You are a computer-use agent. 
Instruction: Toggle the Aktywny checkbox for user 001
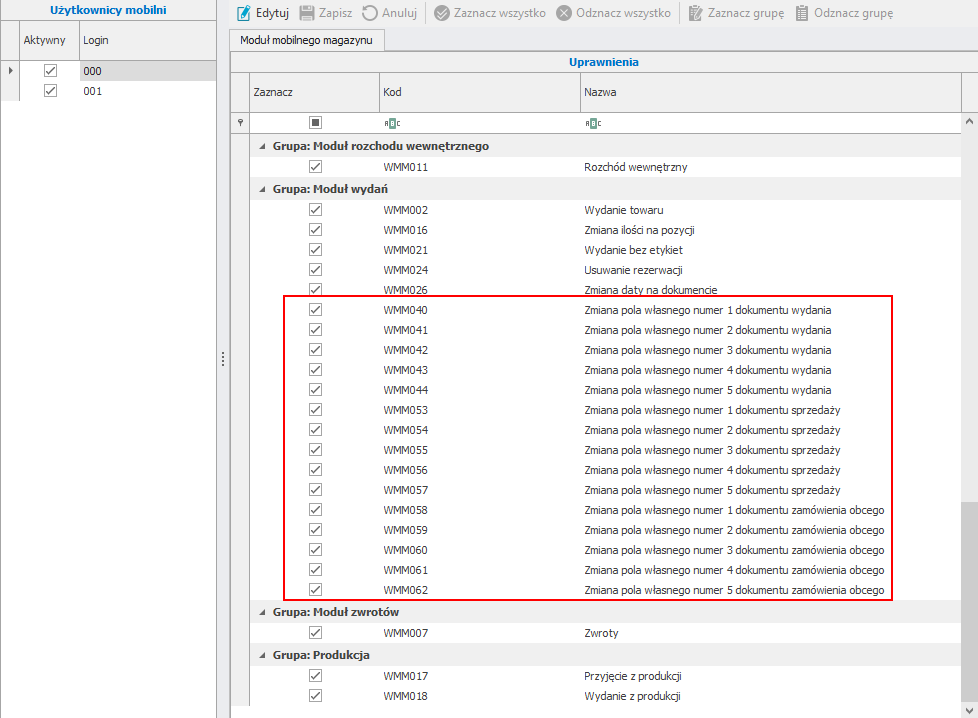(50, 91)
